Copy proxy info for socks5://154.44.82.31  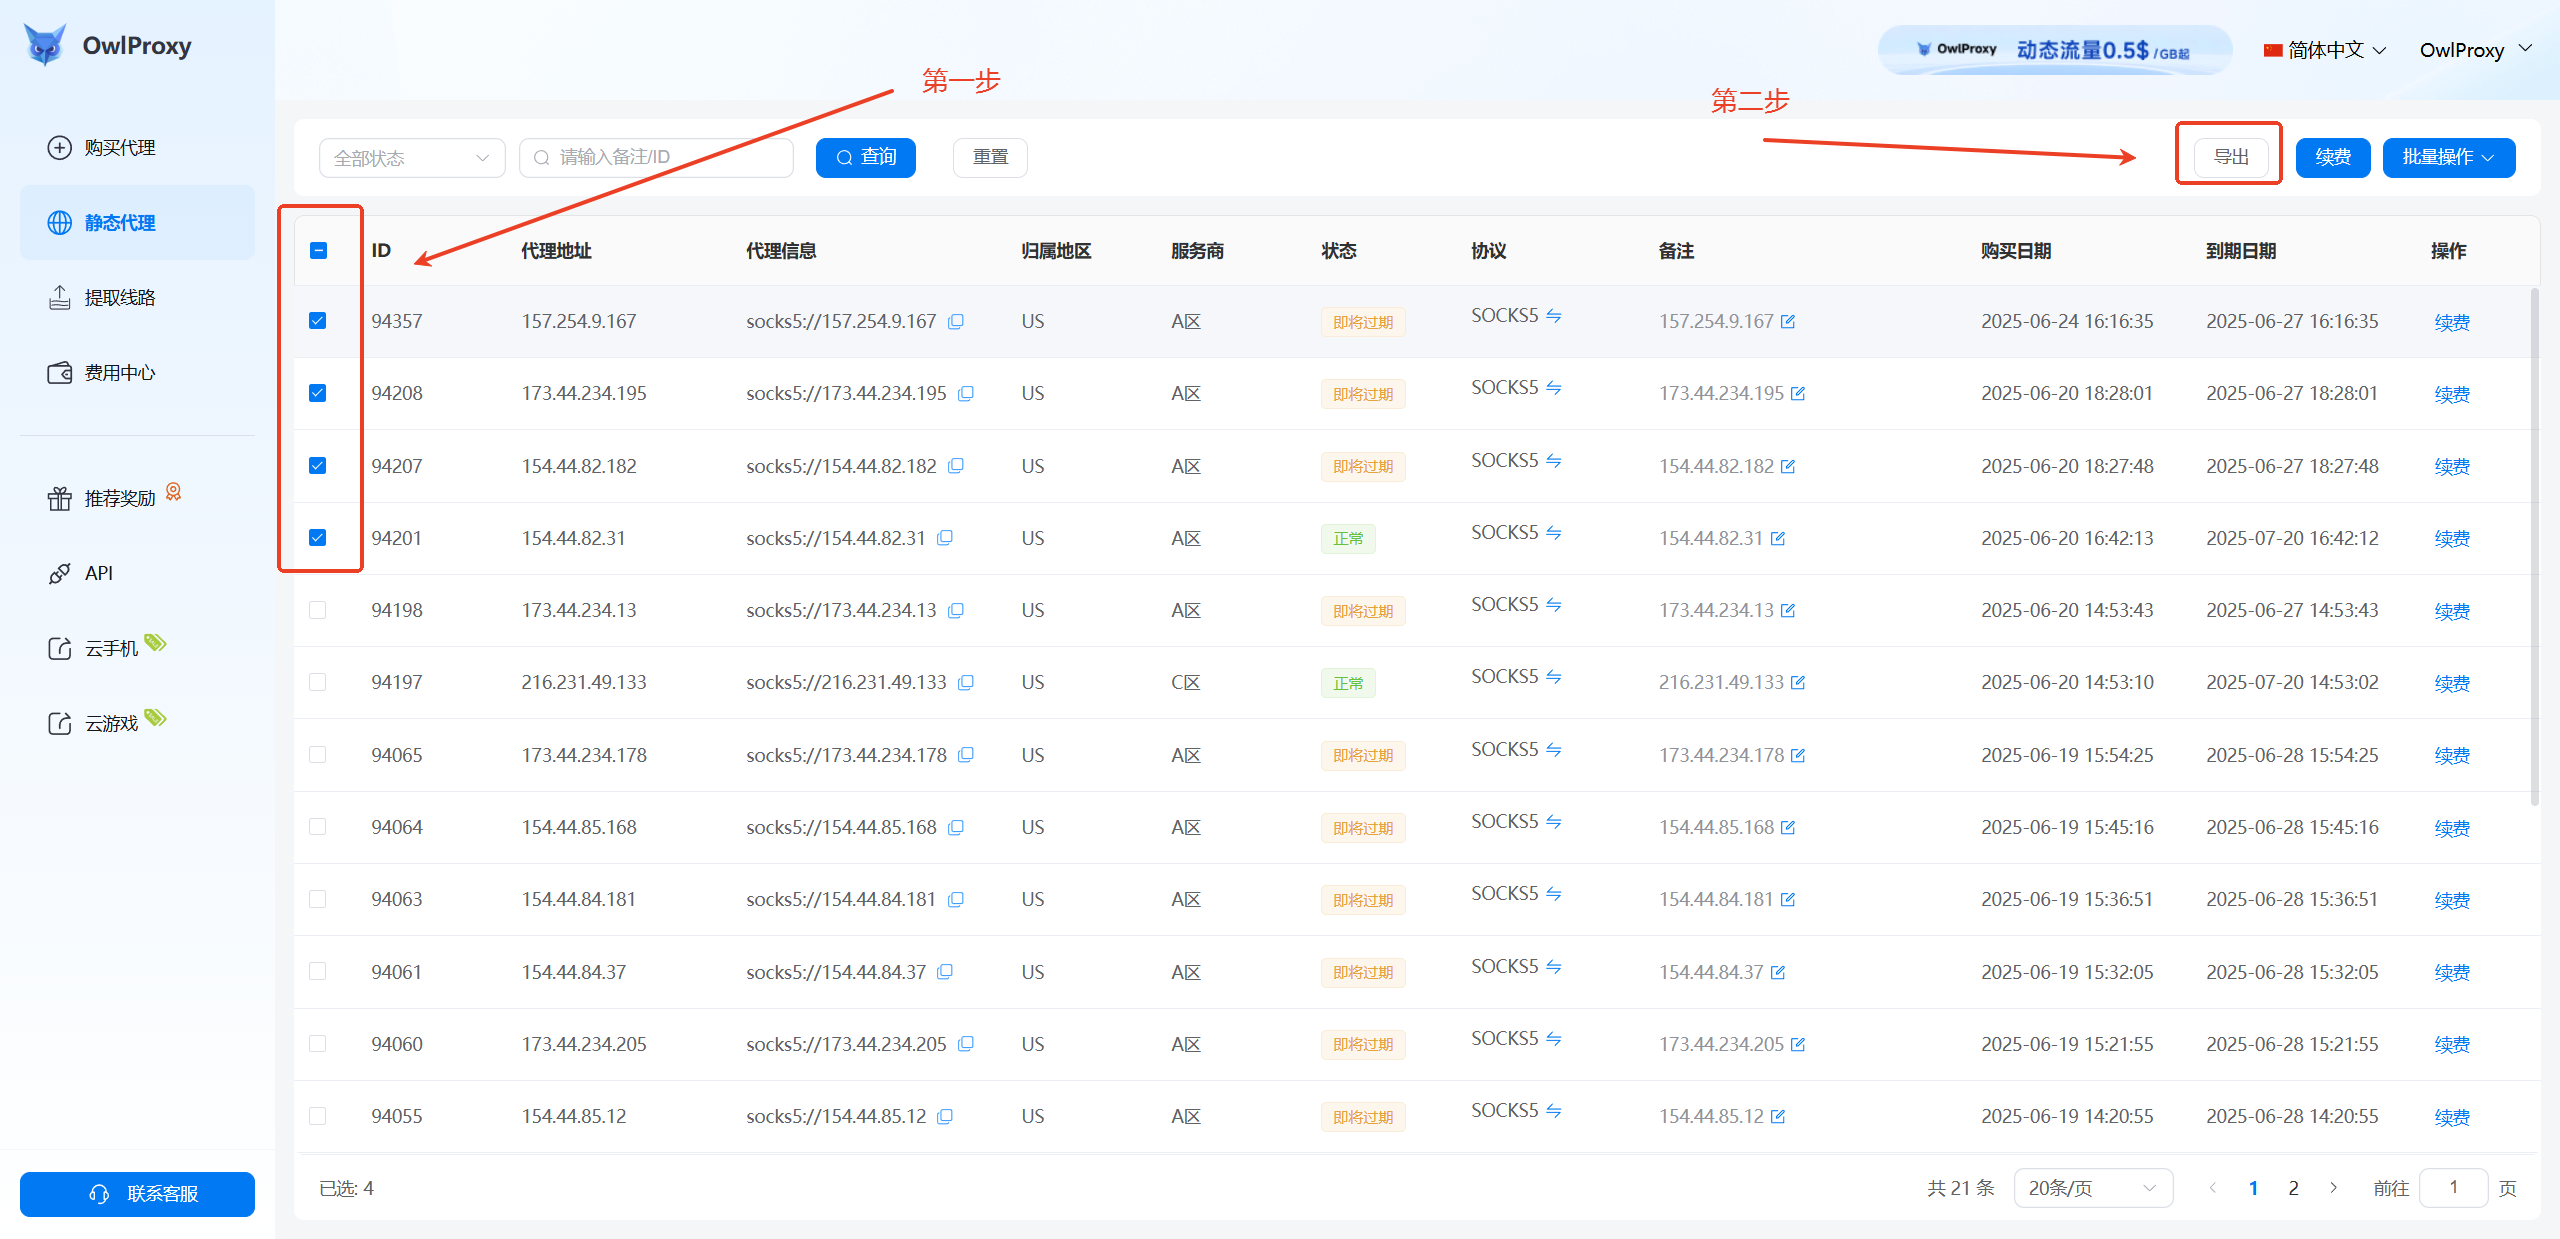pos(945,538)
